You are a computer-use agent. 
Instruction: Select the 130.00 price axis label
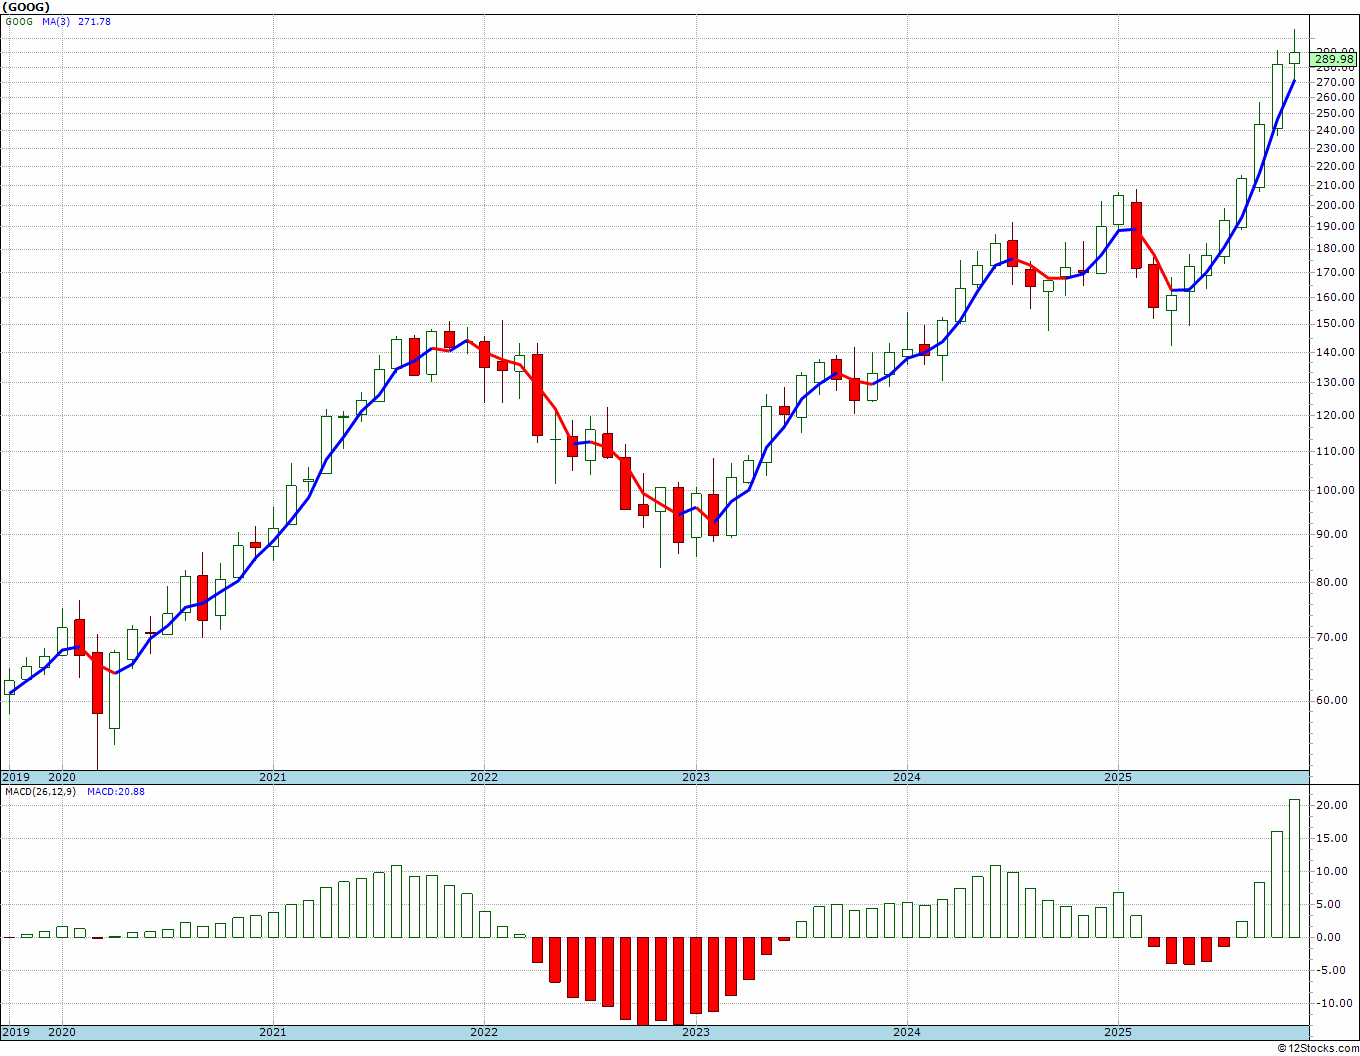point(1335,382)
